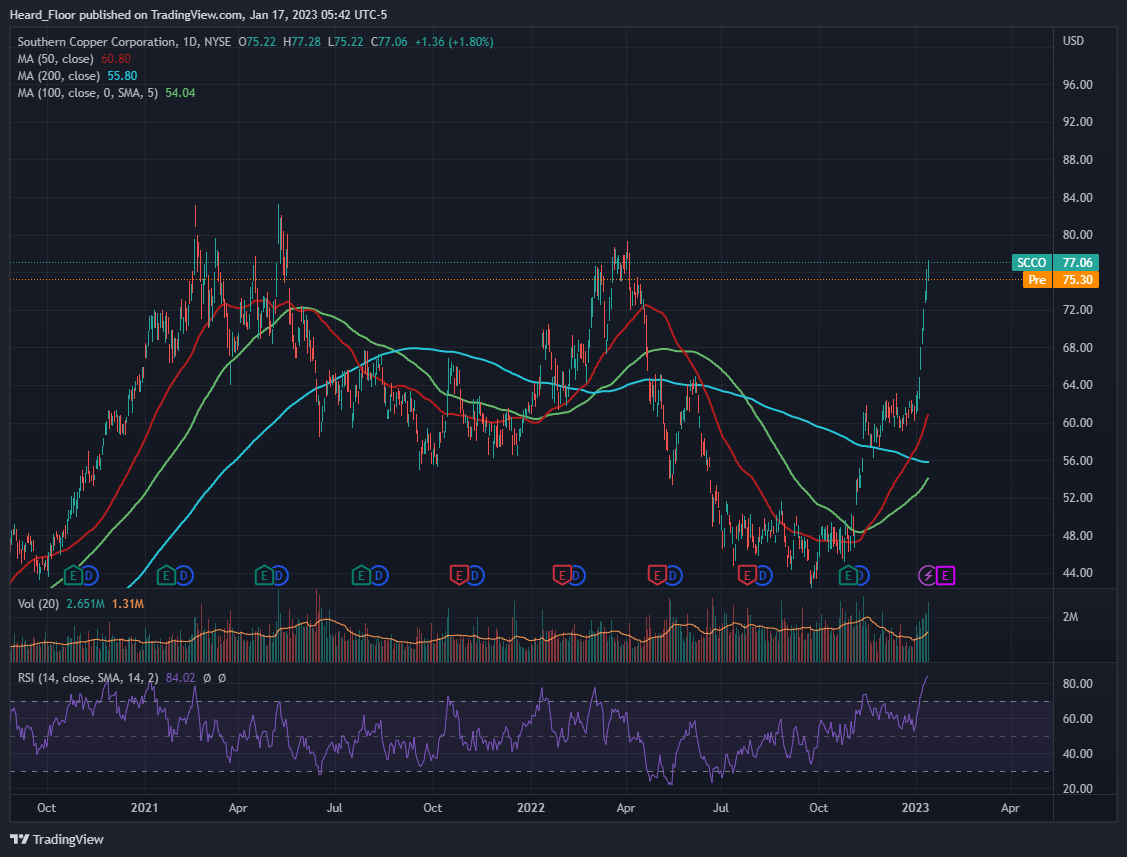
Task: Open red earnings E marker for late April 2022
Action: coord(656,575)
